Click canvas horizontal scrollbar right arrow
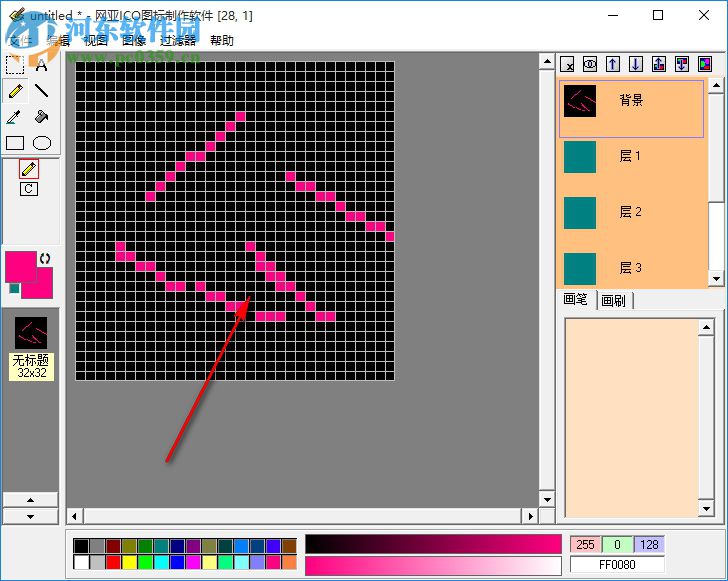This screenshot has height=581, width=728. coord(531,516)
